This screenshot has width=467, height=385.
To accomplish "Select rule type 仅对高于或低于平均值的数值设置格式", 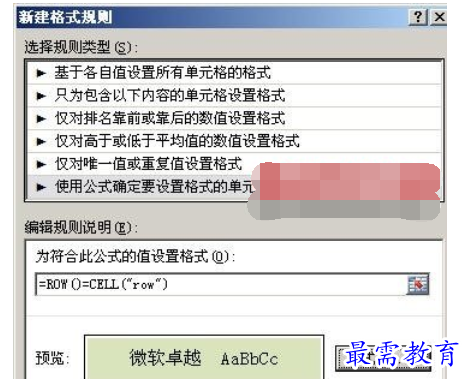I will coord(234,141).
